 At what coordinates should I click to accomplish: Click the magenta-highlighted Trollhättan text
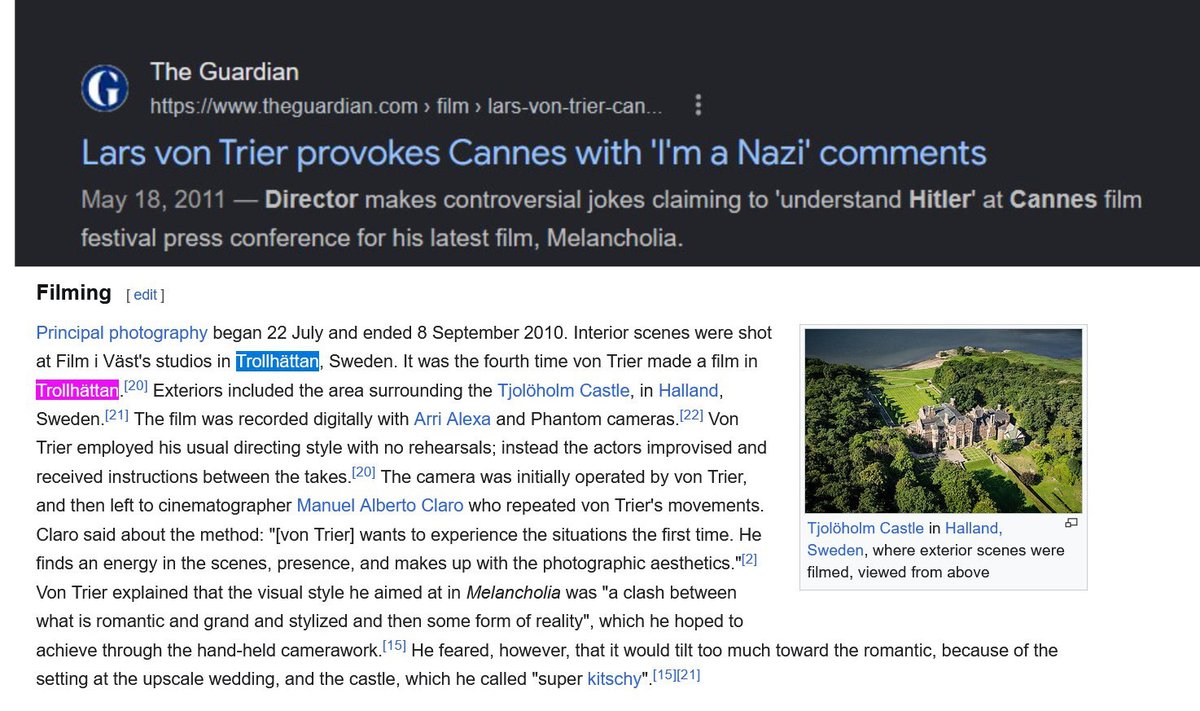pos(78,389)
